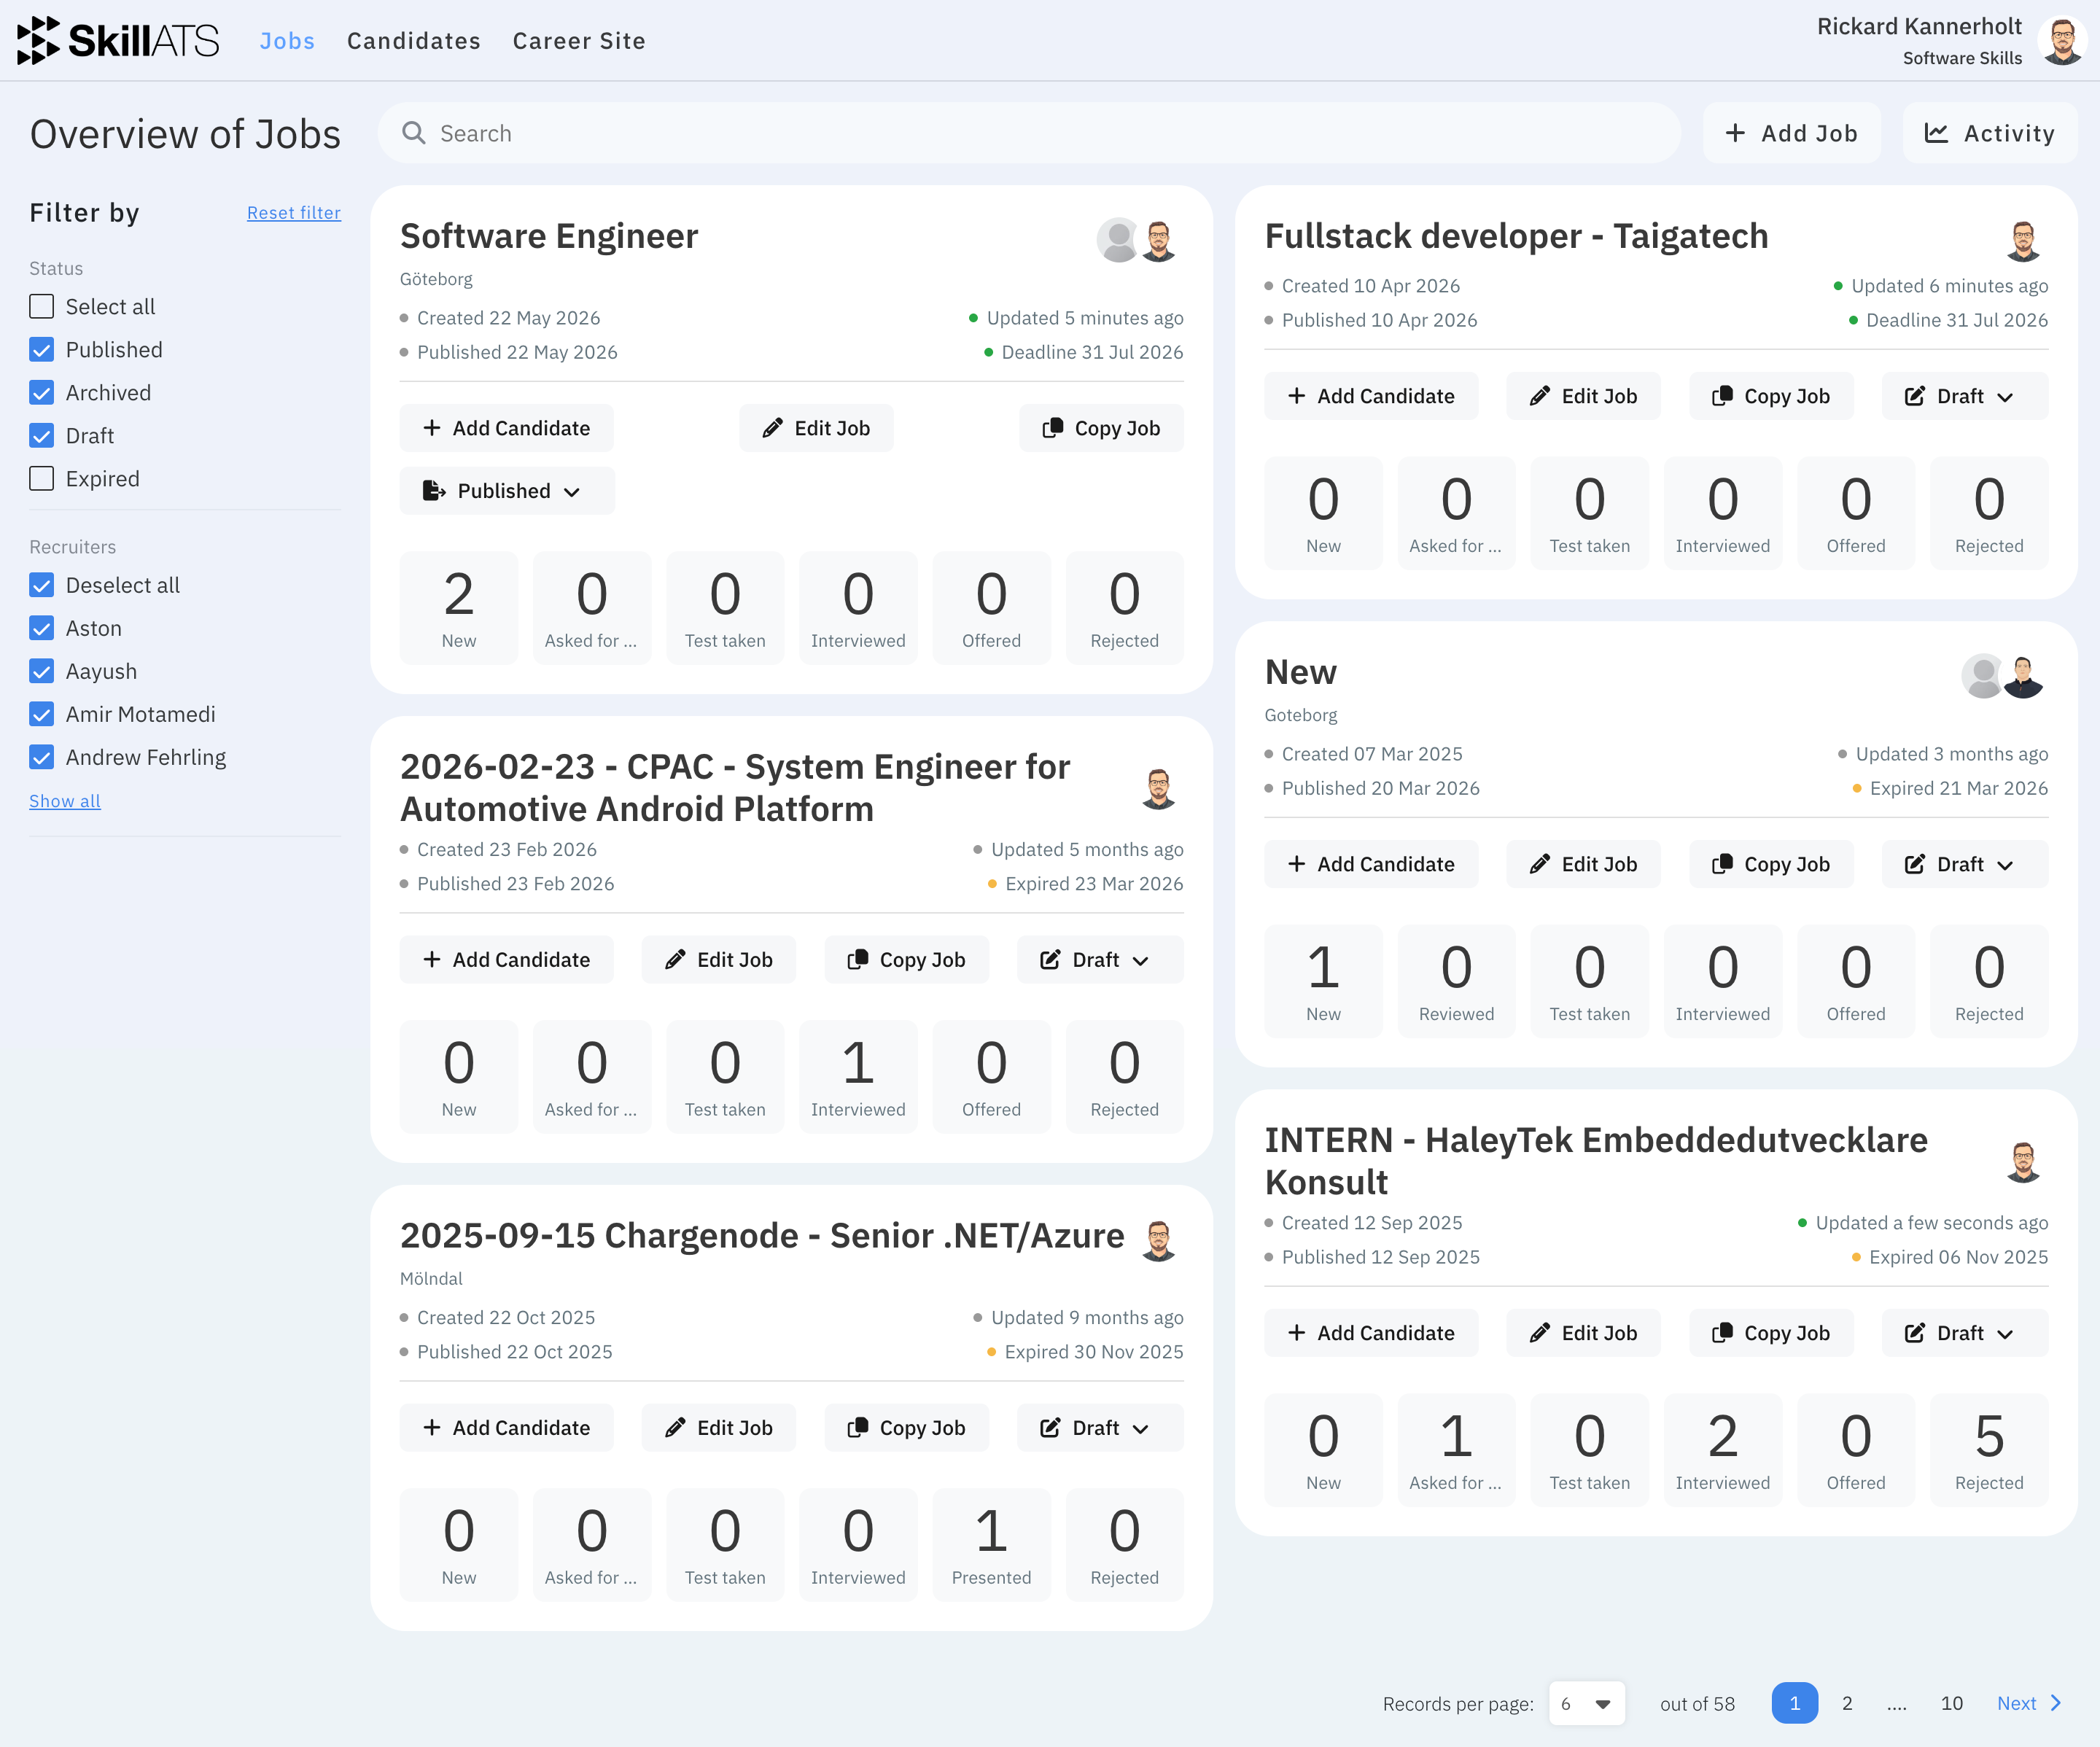Click copy icon on Chargenode Copy Job
The width and height of the screenshot is (2100, 1747).
(857, 1428)
